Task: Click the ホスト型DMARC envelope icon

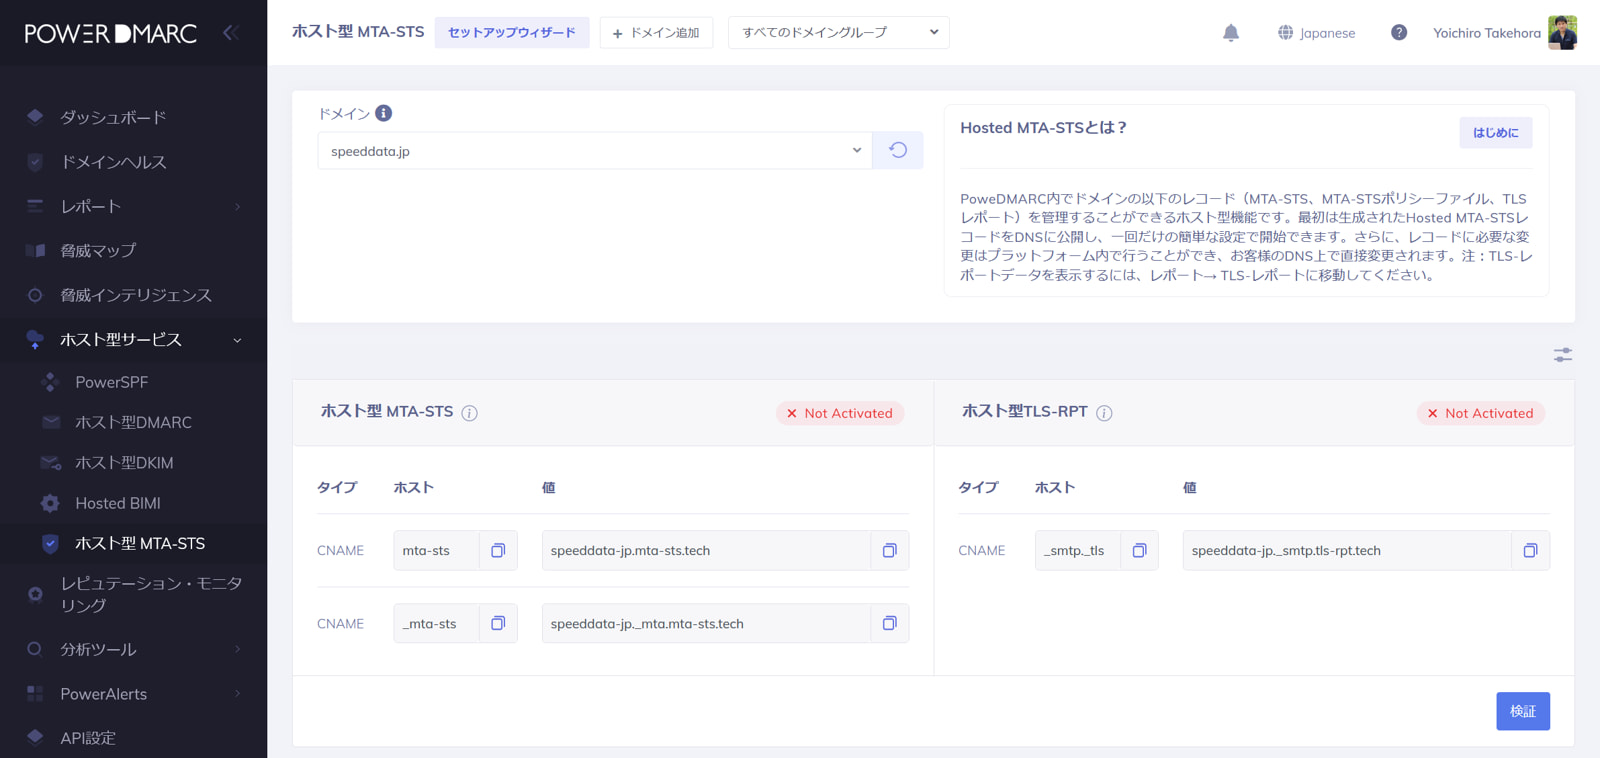Action: (50, 422)
